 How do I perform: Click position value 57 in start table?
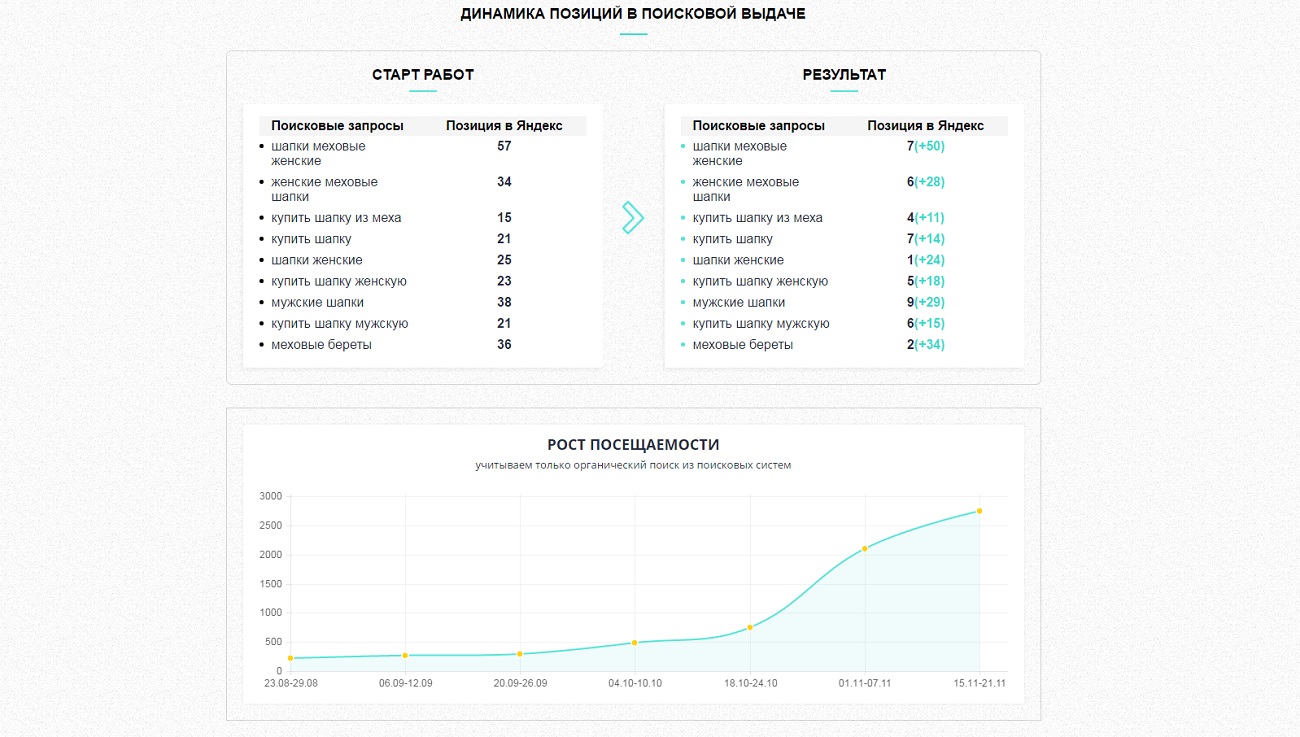[x=504, y=146]
